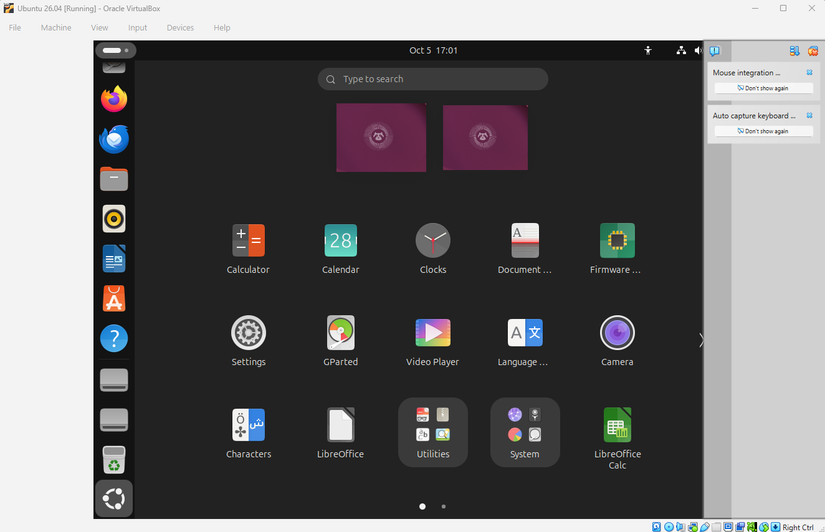Viewport: 825px width, 532px height.
Task: Click the Show Apps Ubuntu logo button
Action: [x=114, y=498]
